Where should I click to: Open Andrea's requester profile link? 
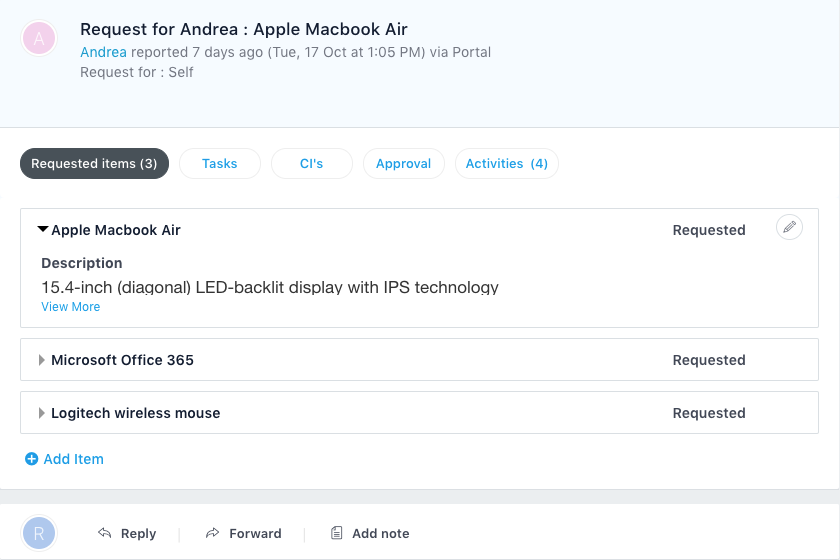(103, 52)
